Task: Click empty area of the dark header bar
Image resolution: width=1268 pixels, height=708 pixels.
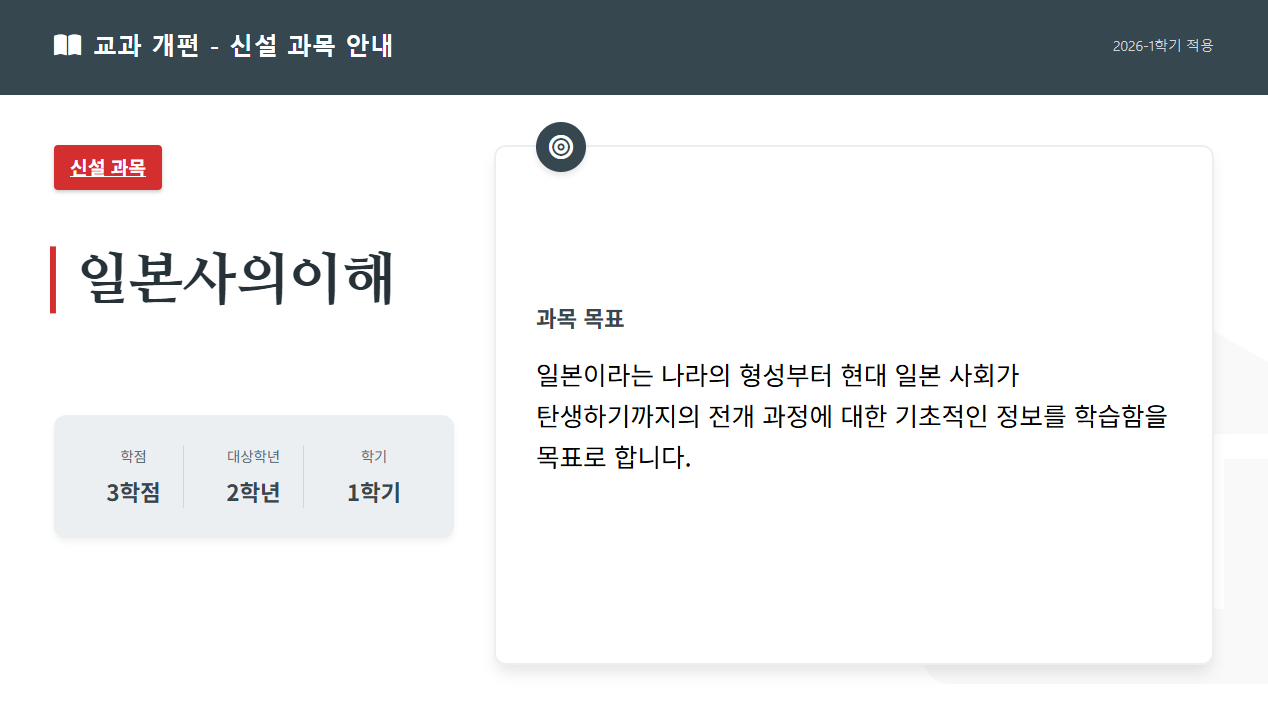Action: pyautogui.click(x=750, y=46)
